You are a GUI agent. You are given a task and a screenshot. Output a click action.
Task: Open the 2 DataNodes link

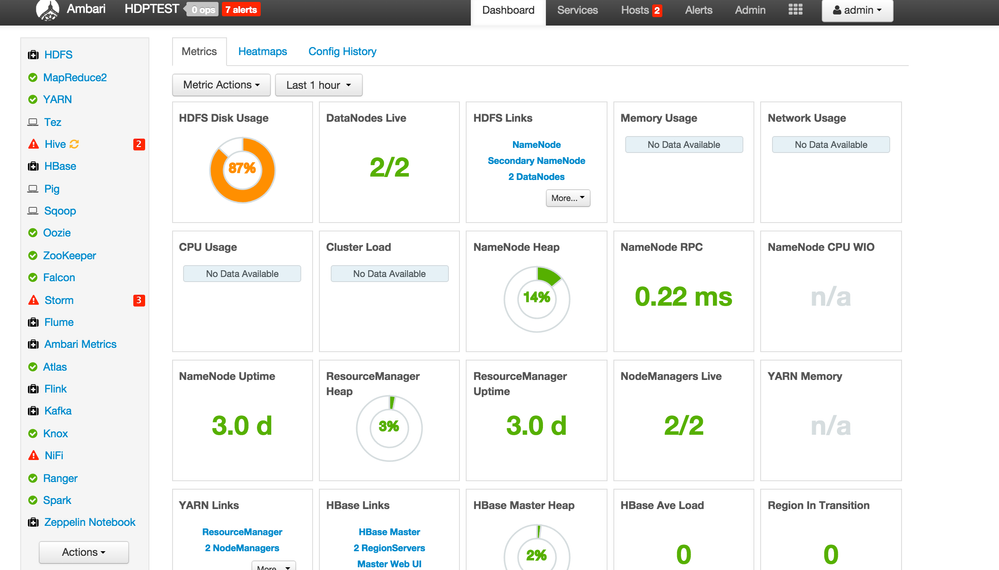(536, 176)
